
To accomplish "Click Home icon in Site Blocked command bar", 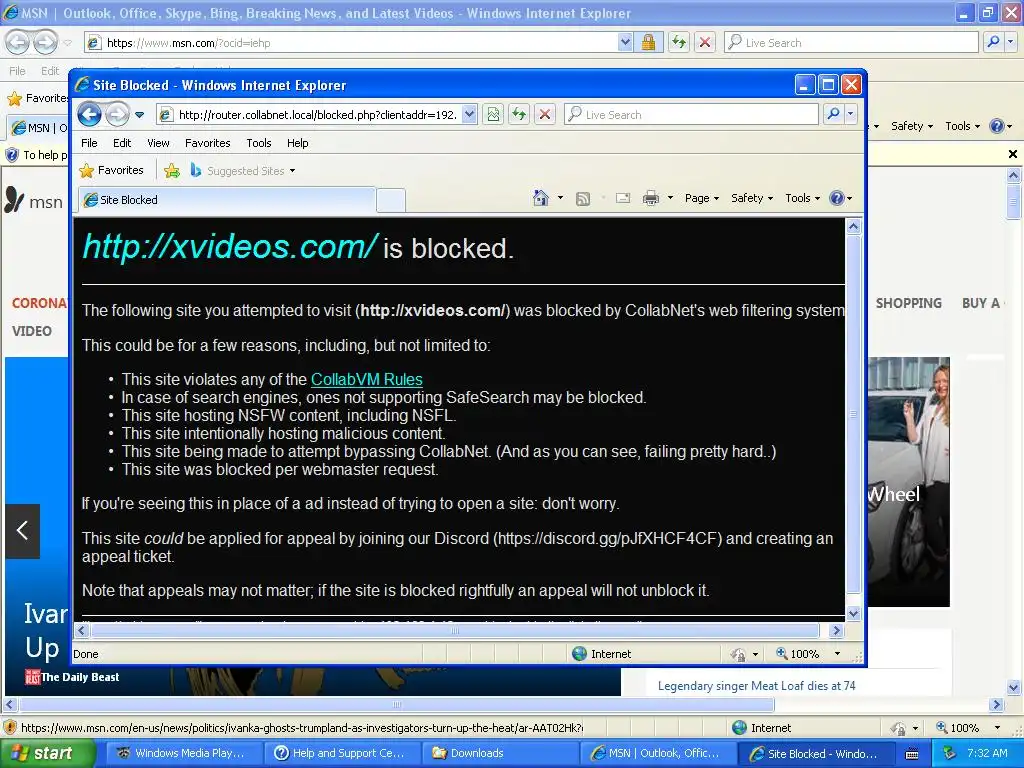I will tap(540, 198).
